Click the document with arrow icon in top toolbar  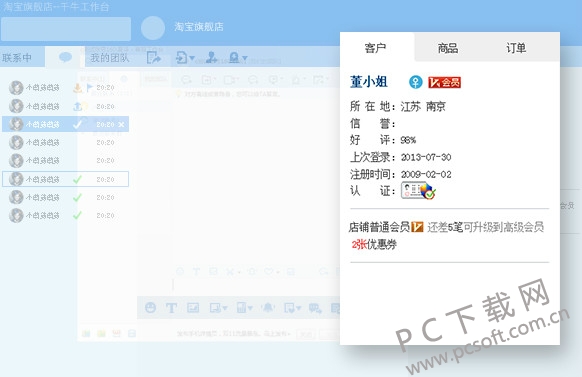coord(181,58)
